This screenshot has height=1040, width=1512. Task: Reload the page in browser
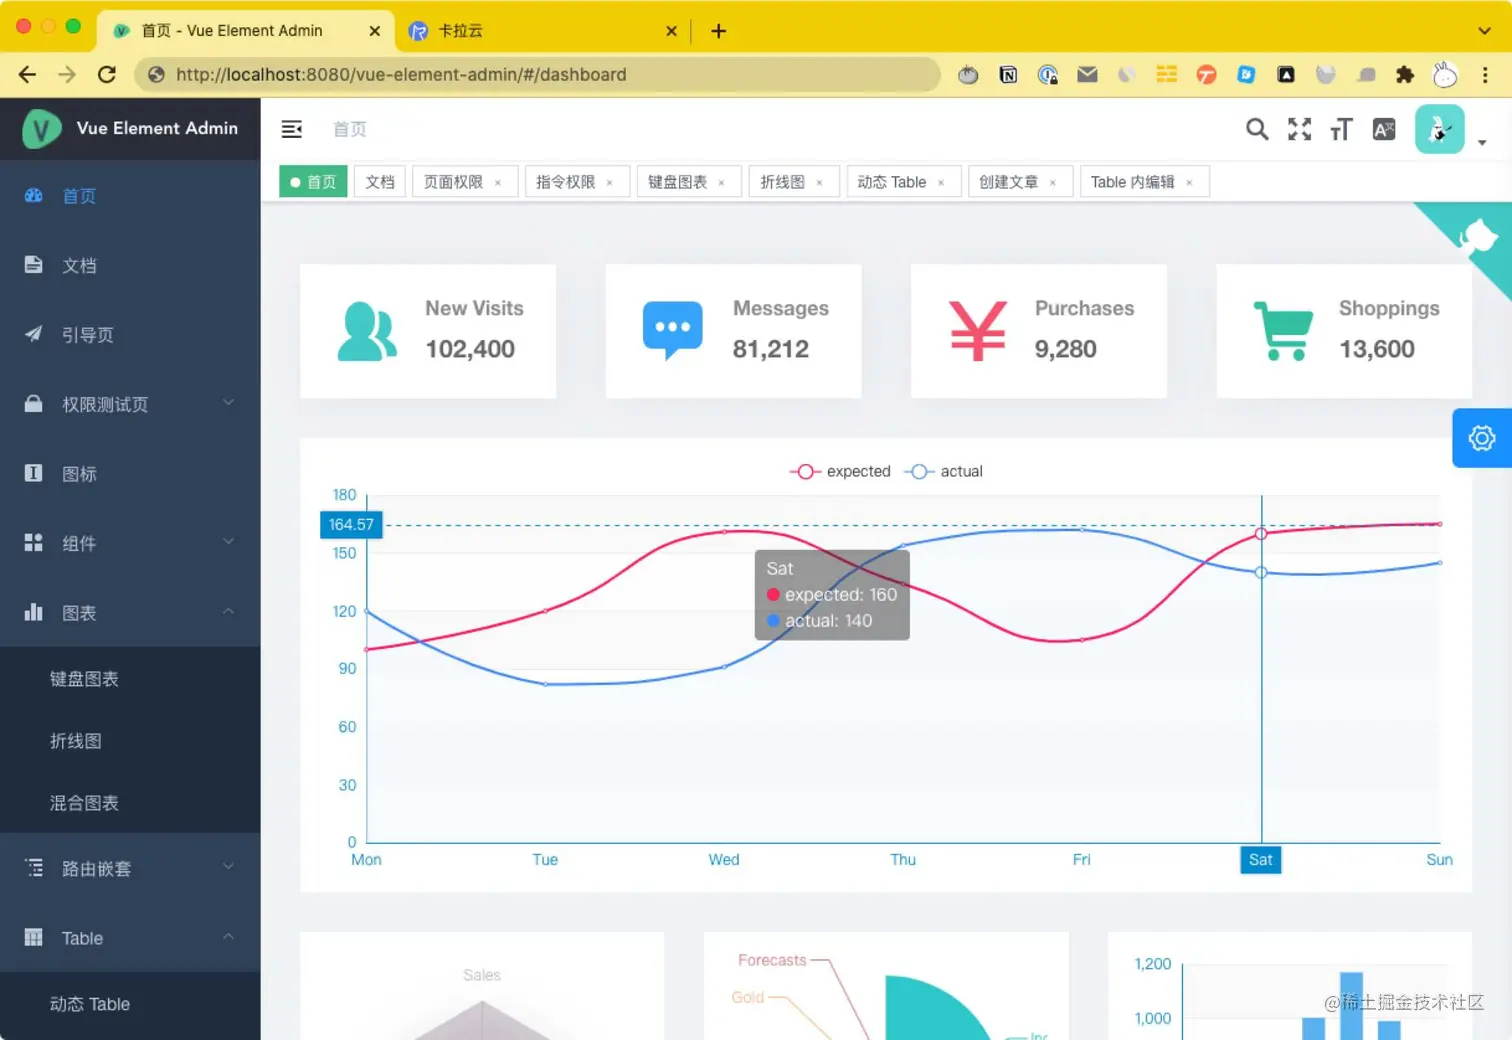[107, 74]
